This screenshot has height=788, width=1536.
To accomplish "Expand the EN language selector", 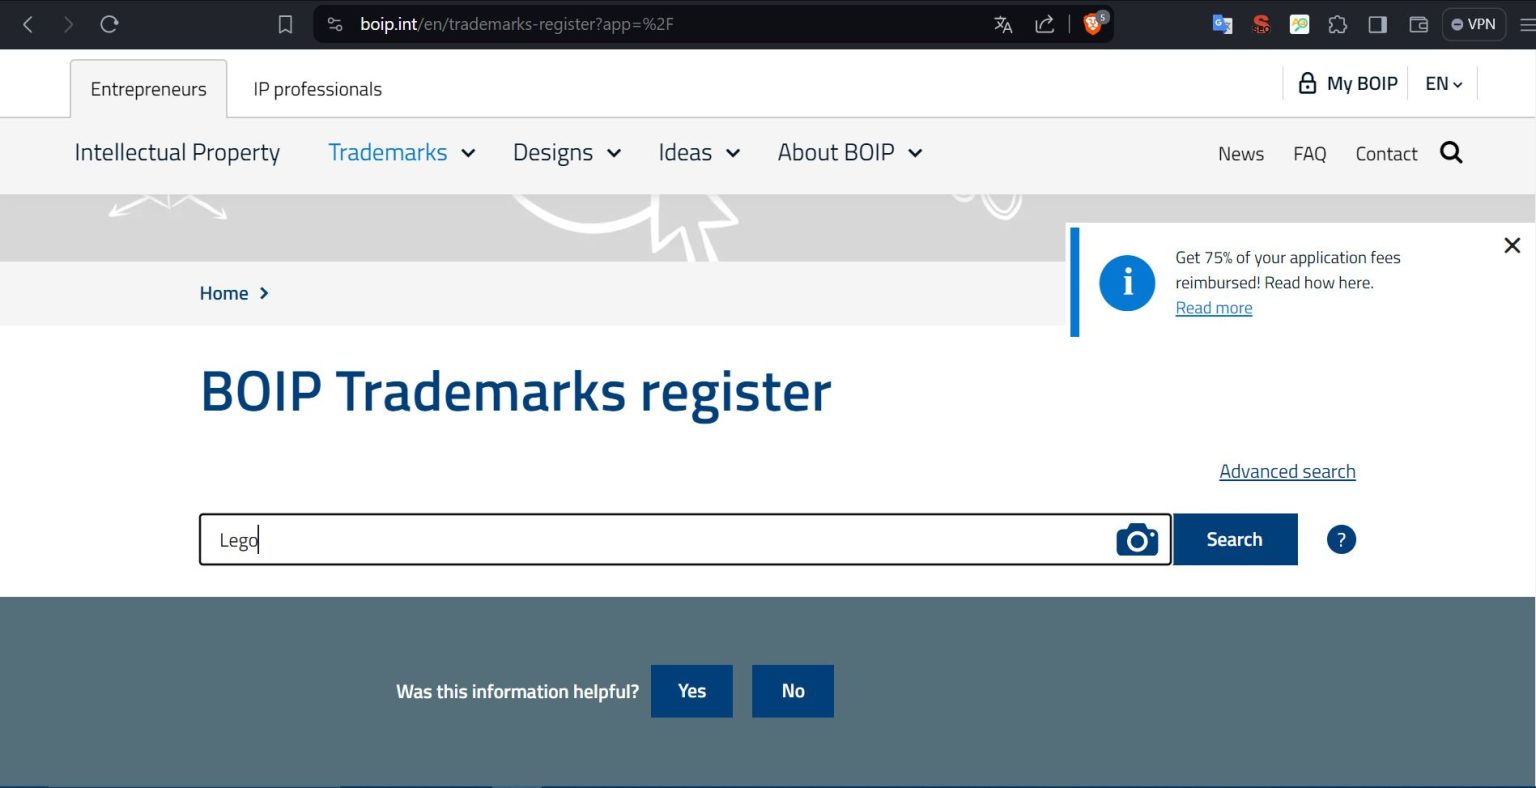I will [x=1443, y=83].
